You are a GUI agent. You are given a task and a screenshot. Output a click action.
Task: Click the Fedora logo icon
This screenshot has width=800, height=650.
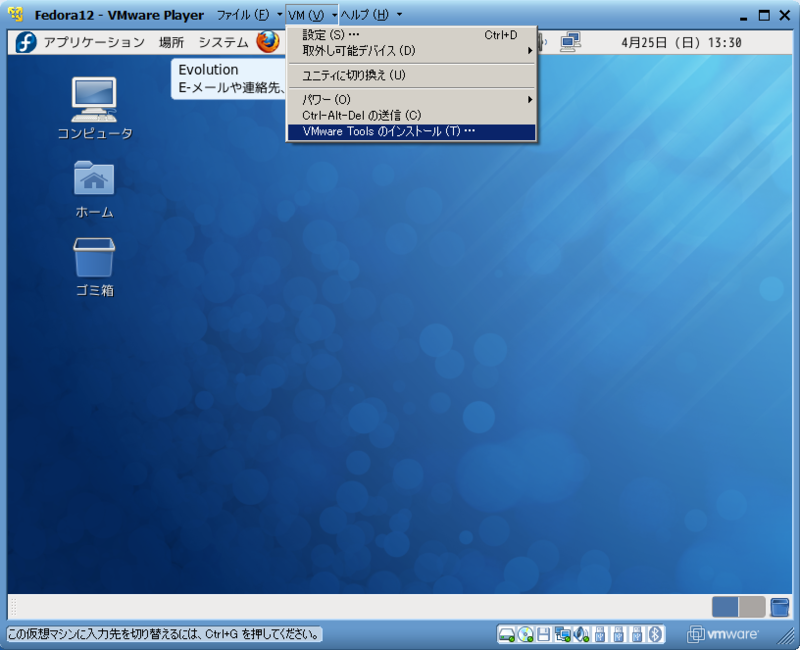click(x=26, y=42)
